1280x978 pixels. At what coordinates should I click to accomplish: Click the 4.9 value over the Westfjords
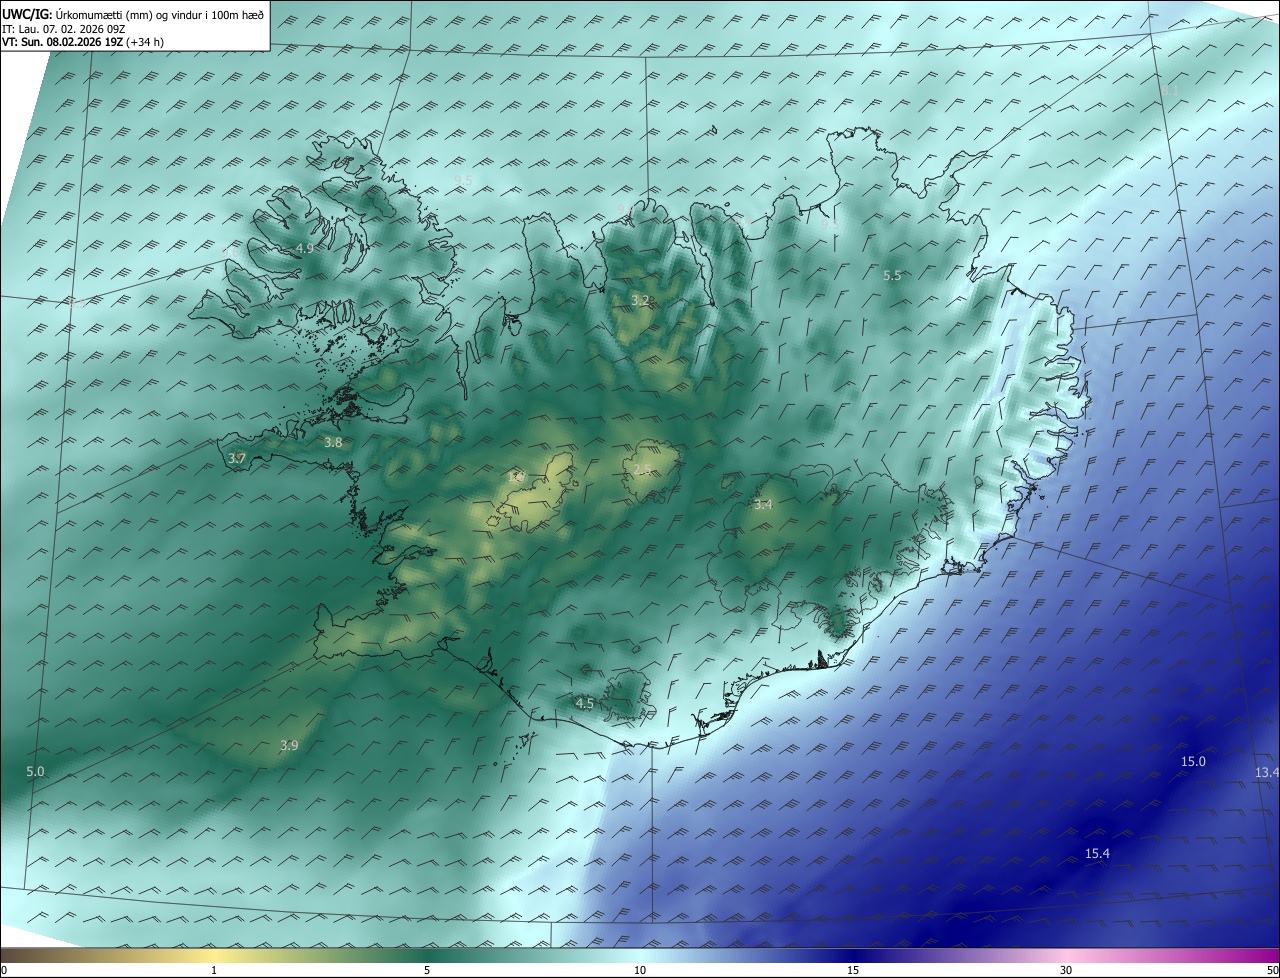click(x=305, y=248)
